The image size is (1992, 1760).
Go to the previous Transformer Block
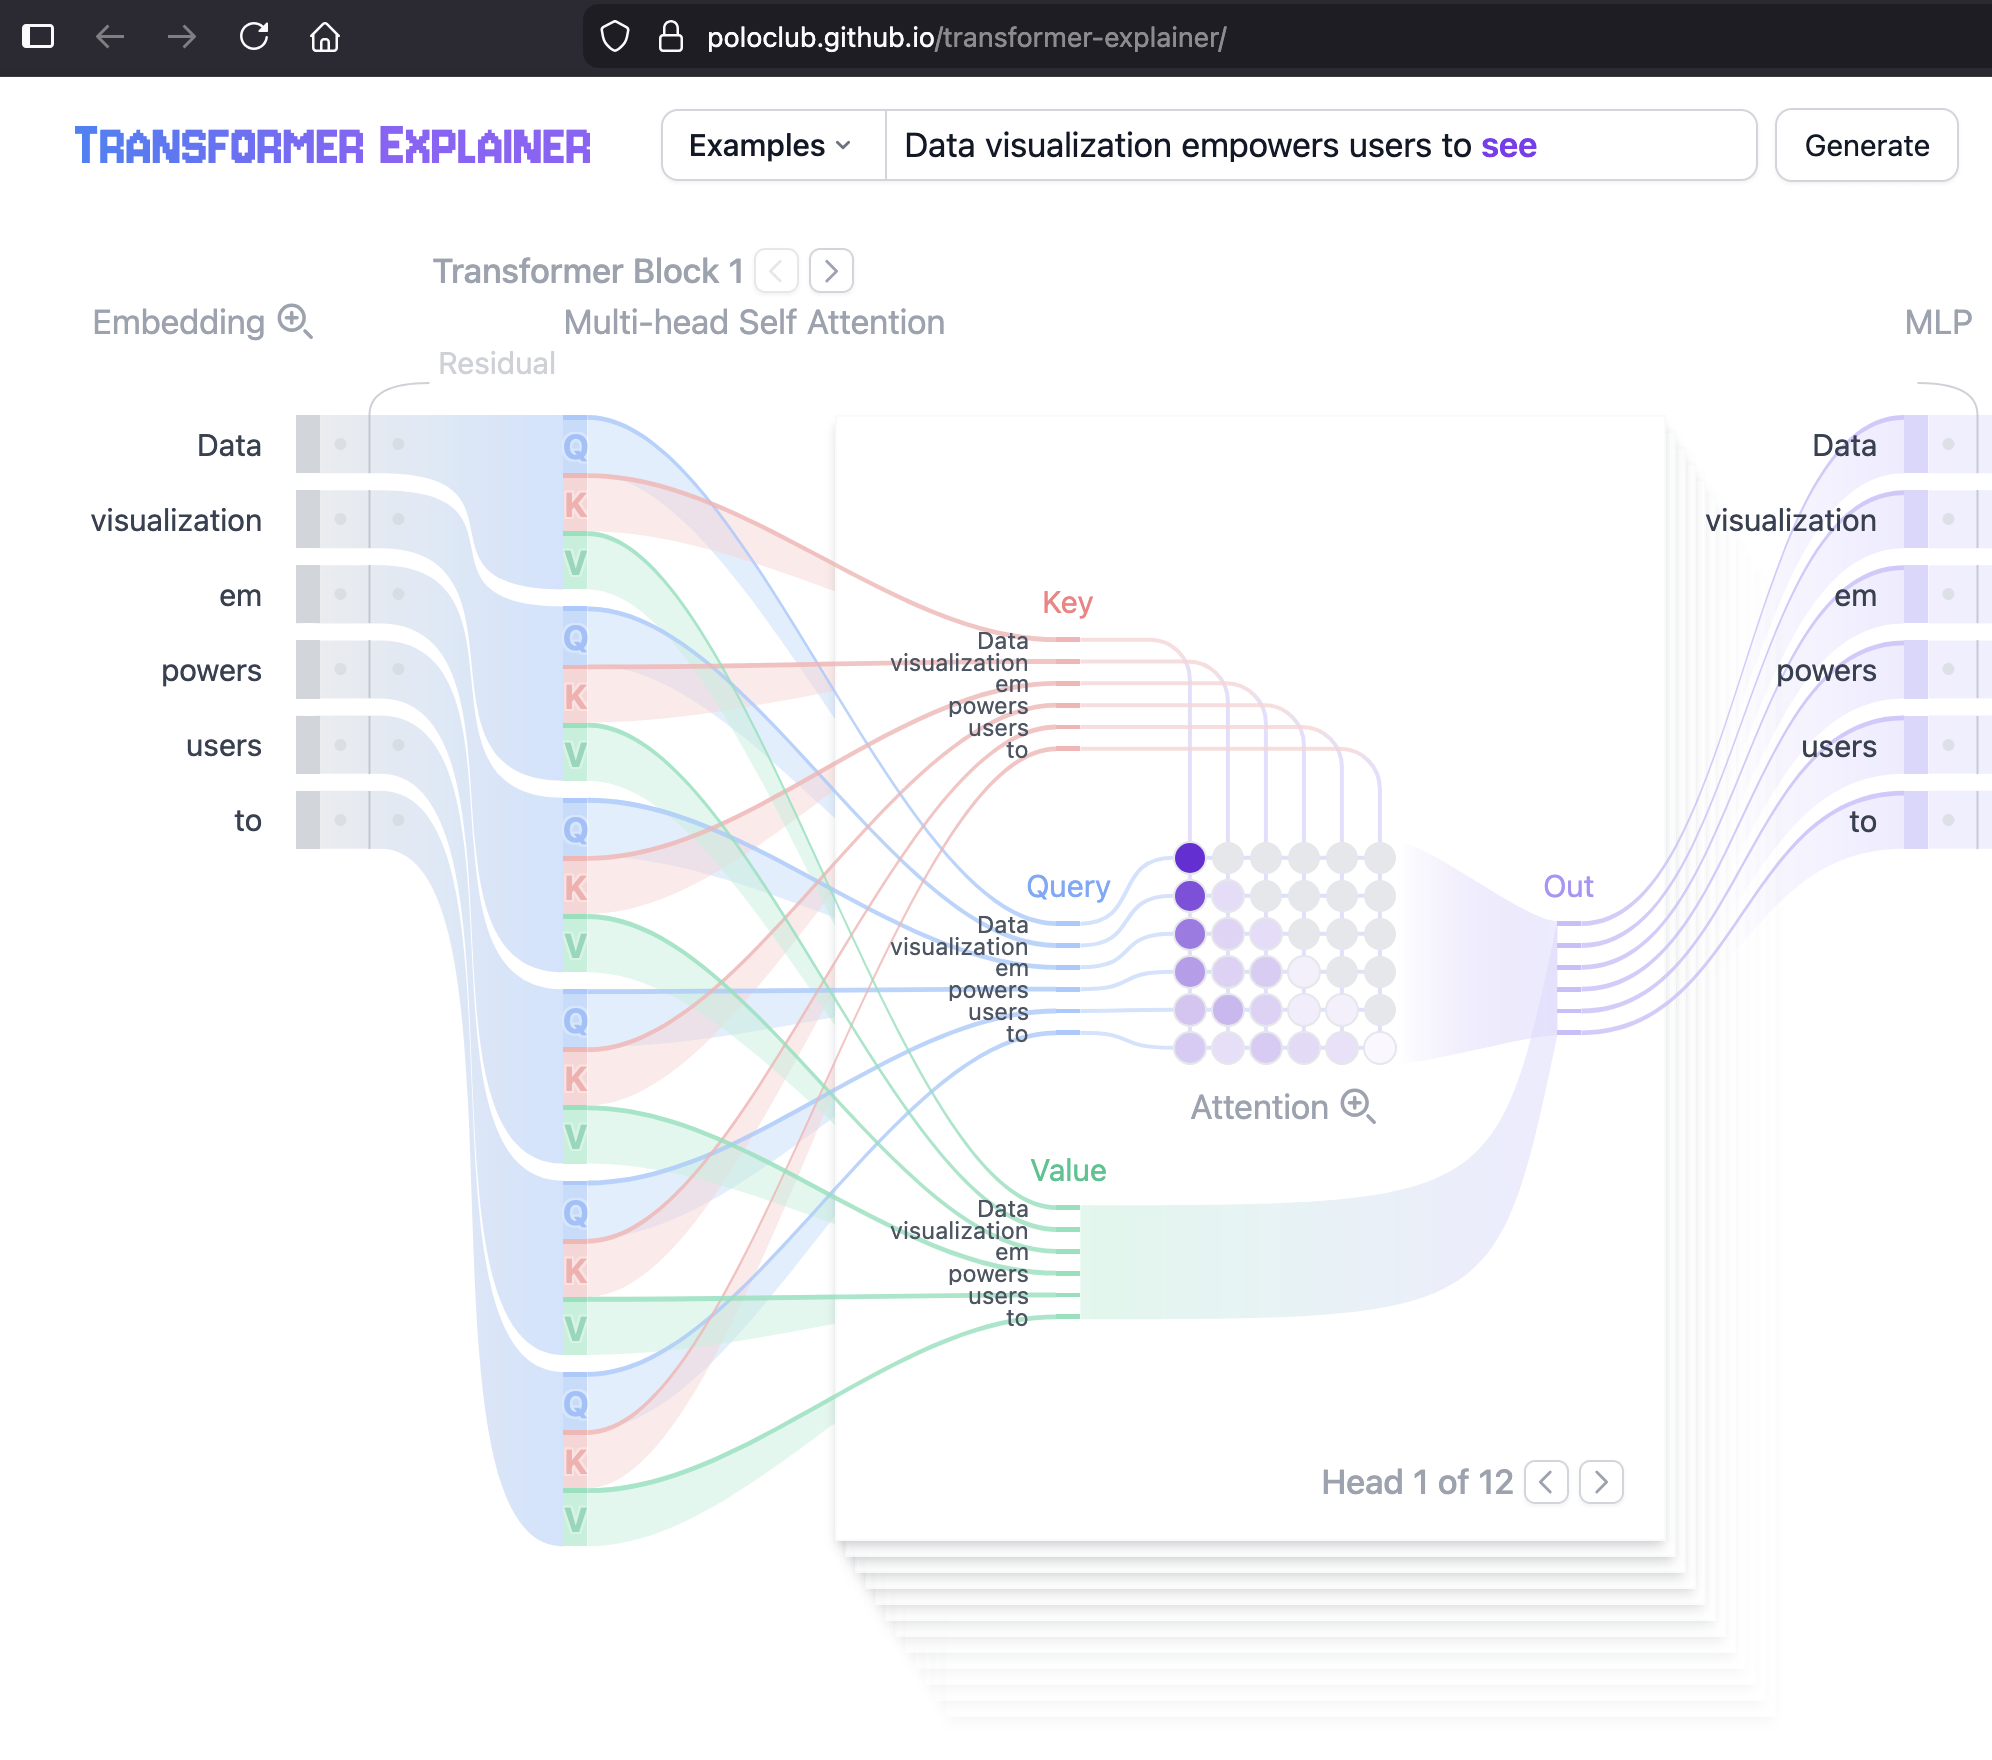coord(776,271)
